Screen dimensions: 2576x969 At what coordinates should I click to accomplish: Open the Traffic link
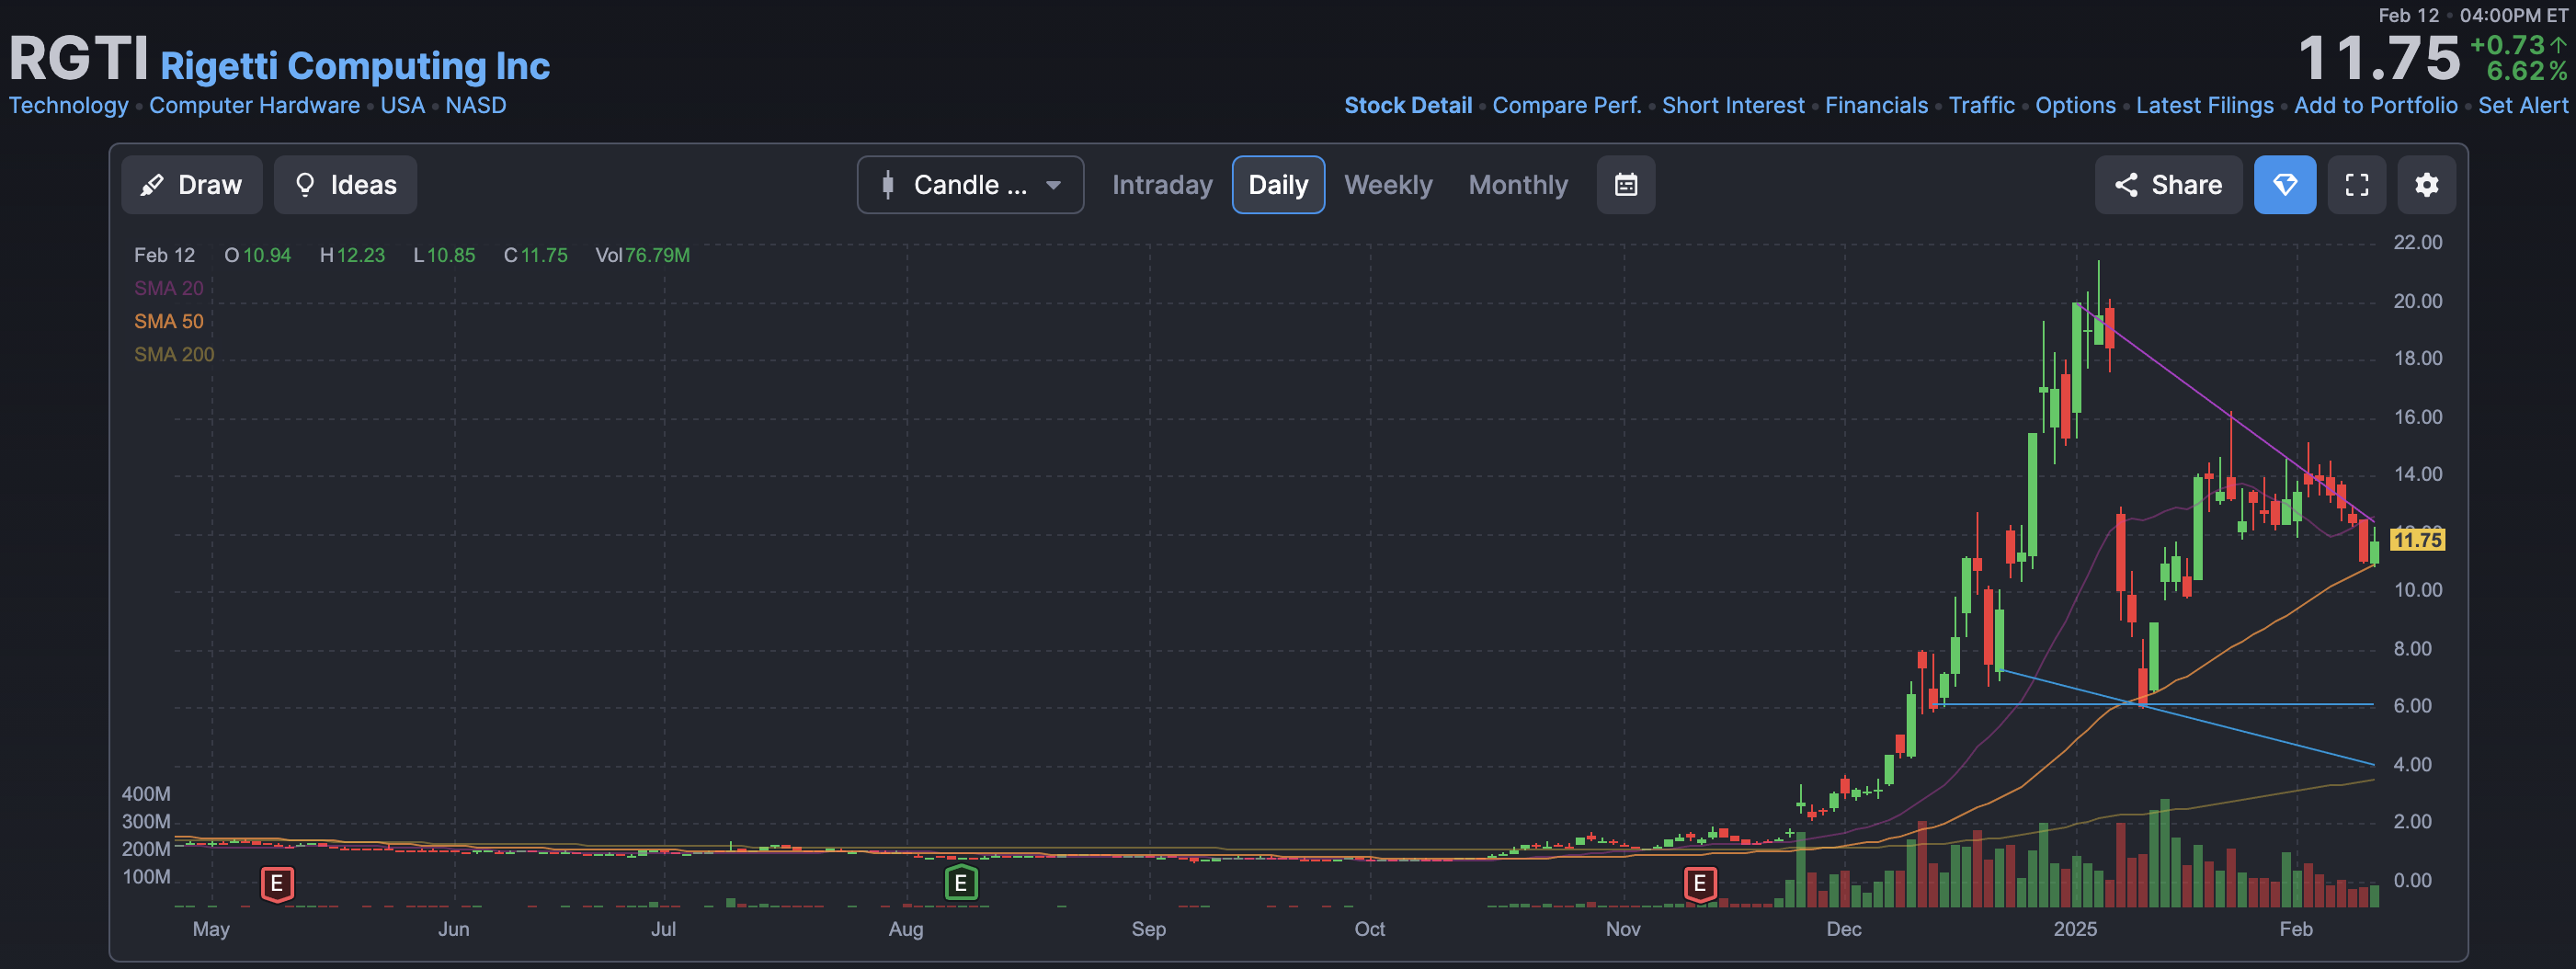point(1982,106)
